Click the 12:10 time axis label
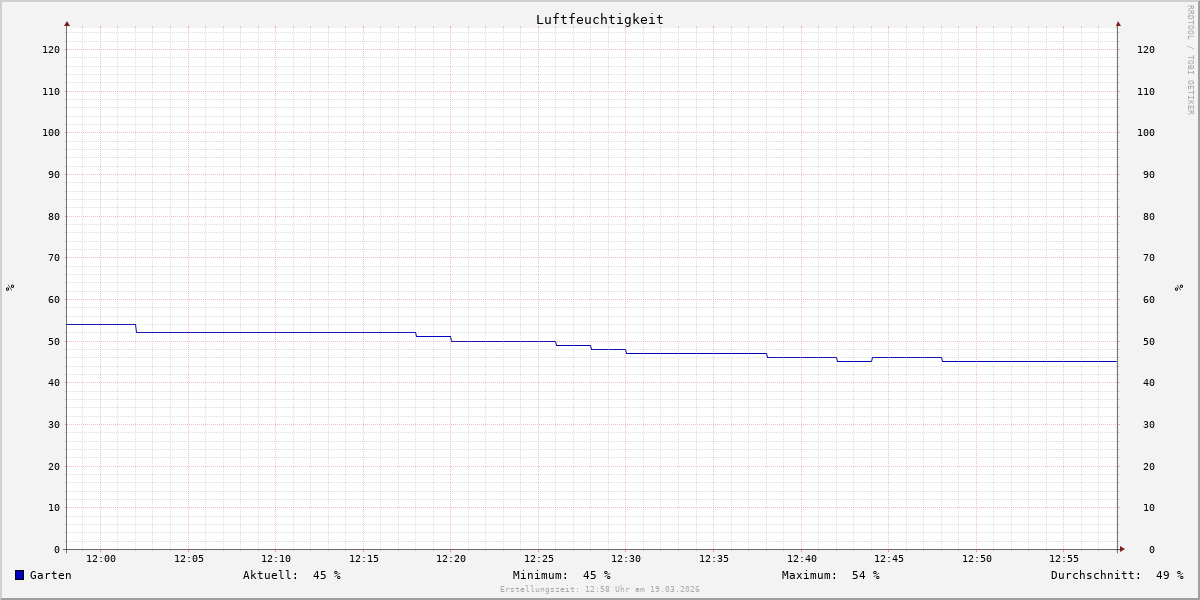Screen dimensions: 1200x600 (x=276, y=559)
